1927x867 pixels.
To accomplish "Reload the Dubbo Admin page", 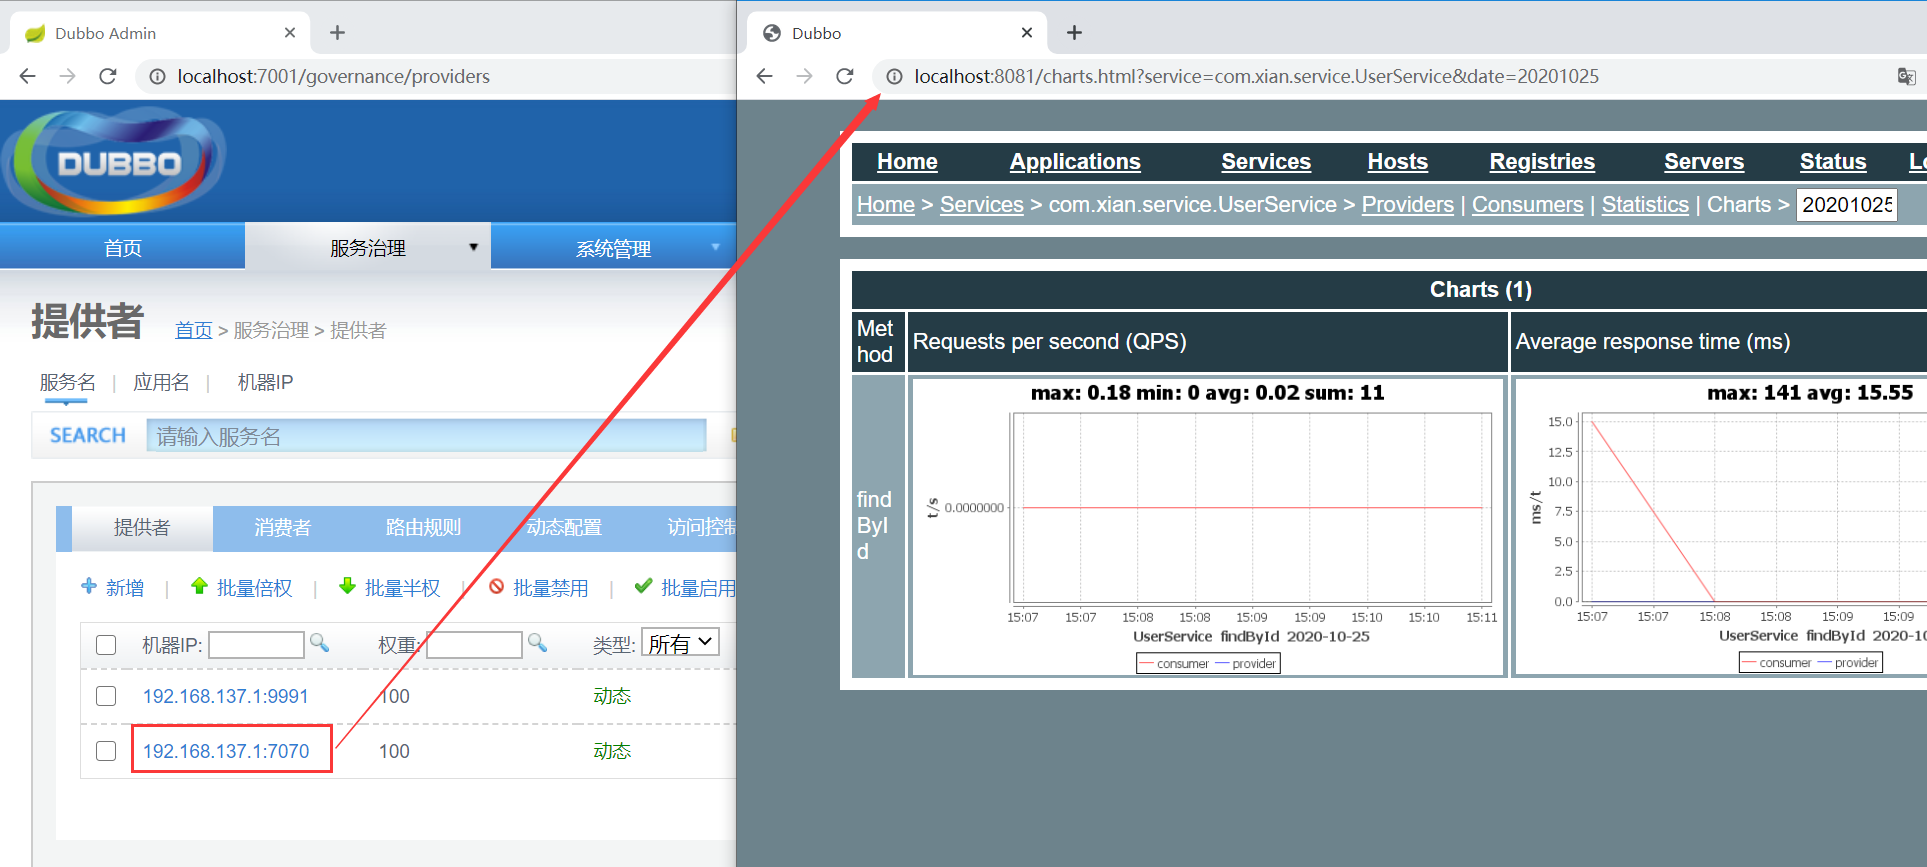I will (x=108, y=76).
